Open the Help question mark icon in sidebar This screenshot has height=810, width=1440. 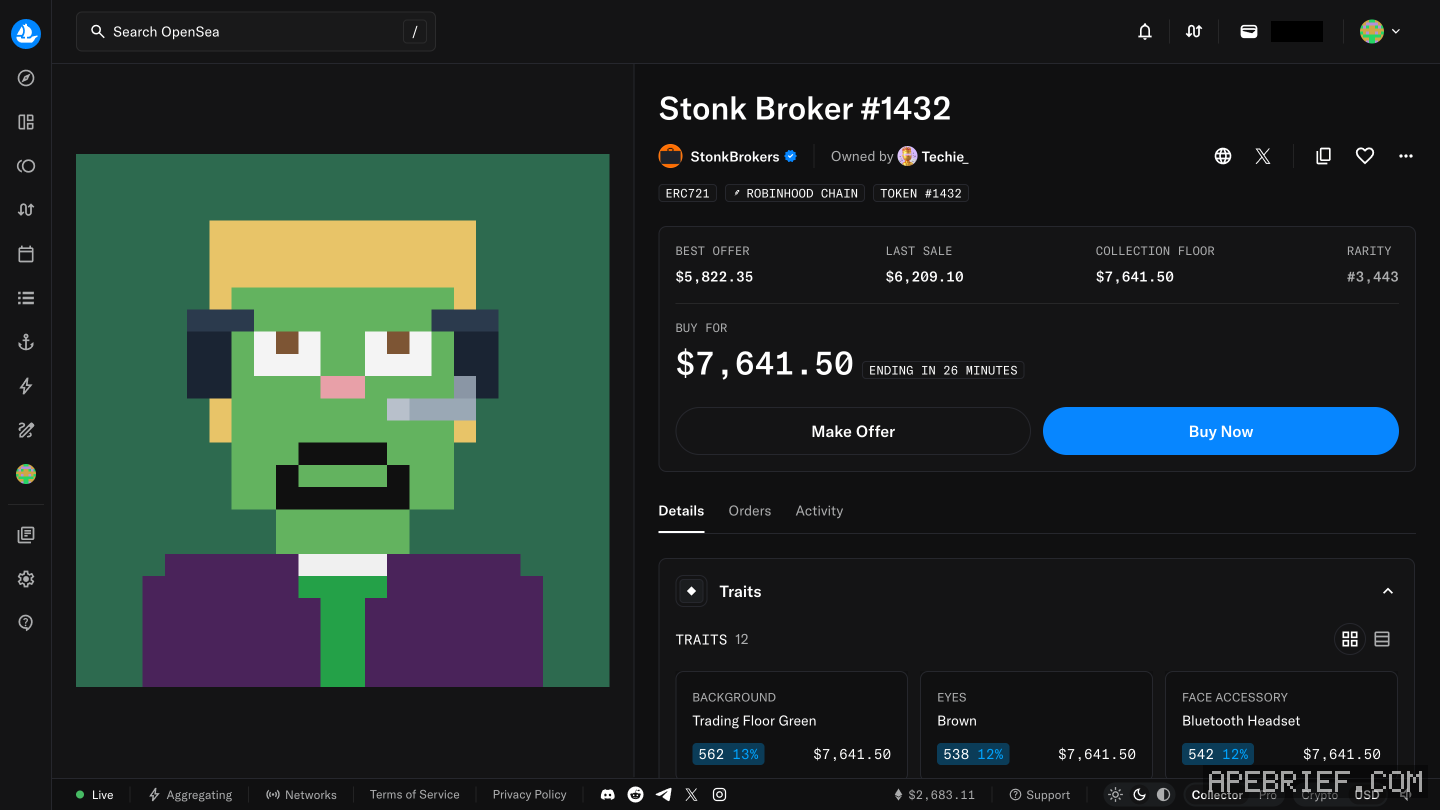[x=26, y=623]
